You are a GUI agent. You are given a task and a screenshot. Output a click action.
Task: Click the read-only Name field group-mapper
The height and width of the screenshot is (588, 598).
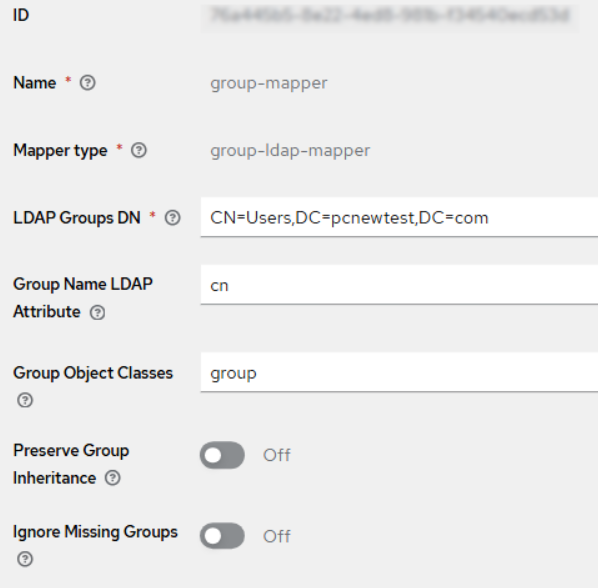click(268, 83)
